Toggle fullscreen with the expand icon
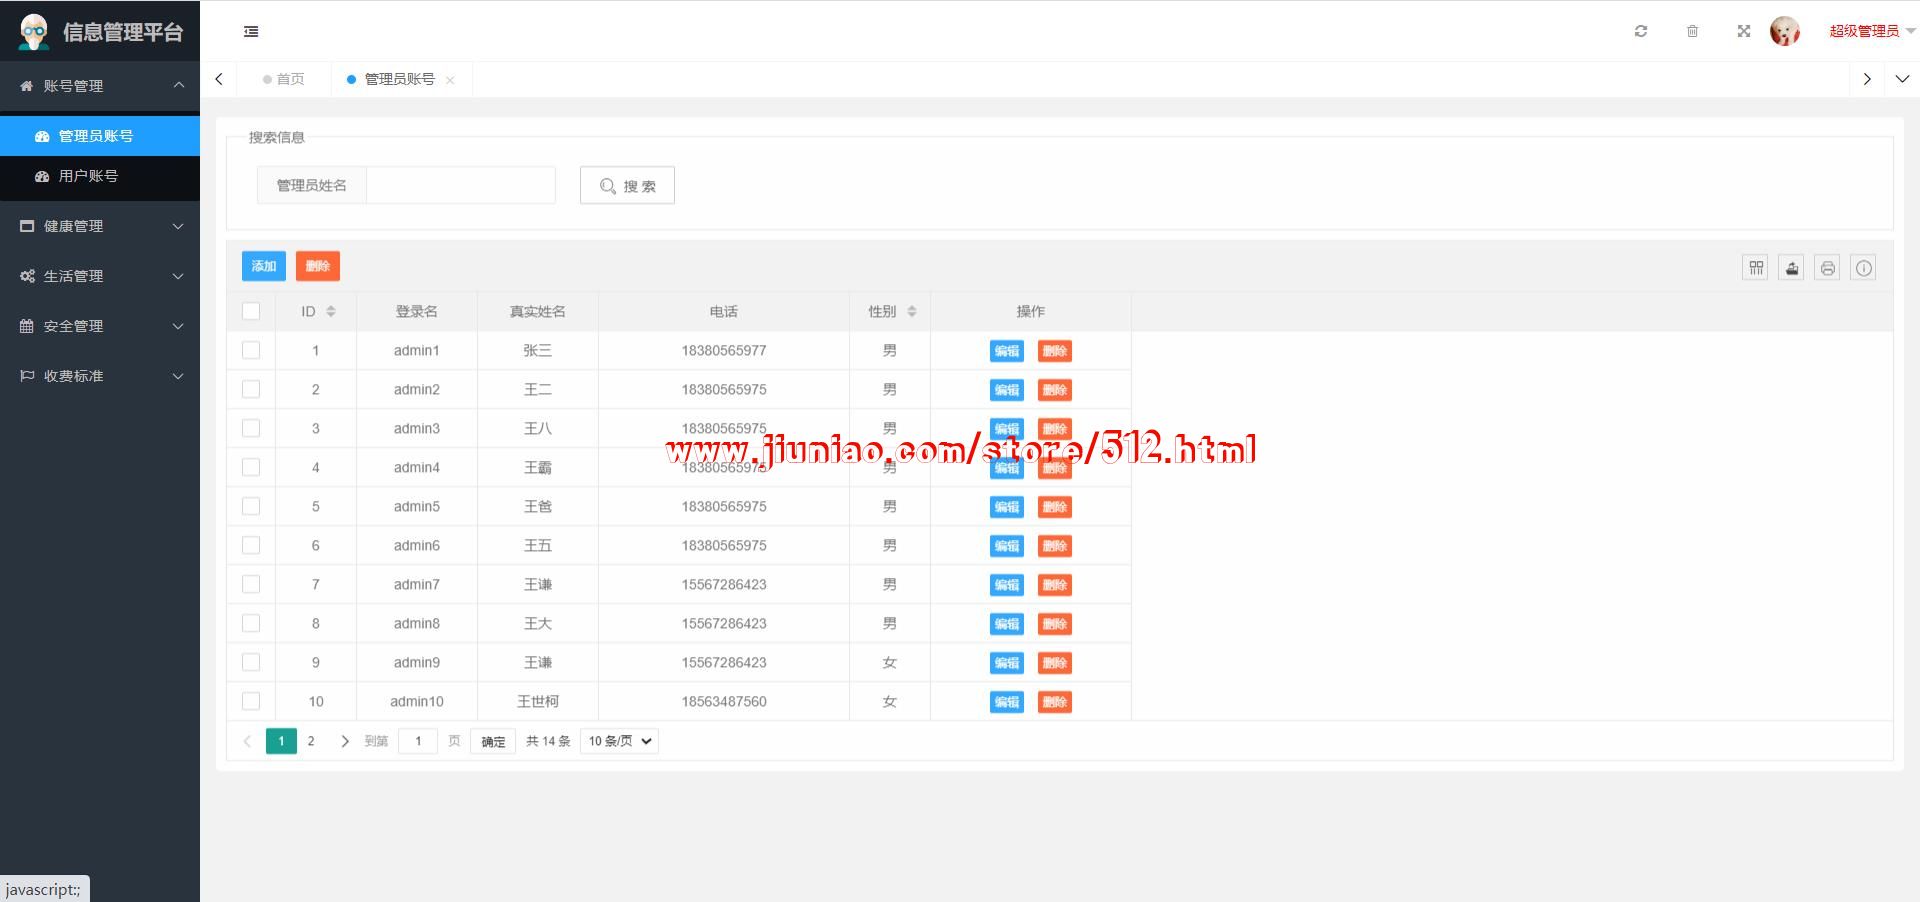1920x902 pixels. pos(1744,31)
